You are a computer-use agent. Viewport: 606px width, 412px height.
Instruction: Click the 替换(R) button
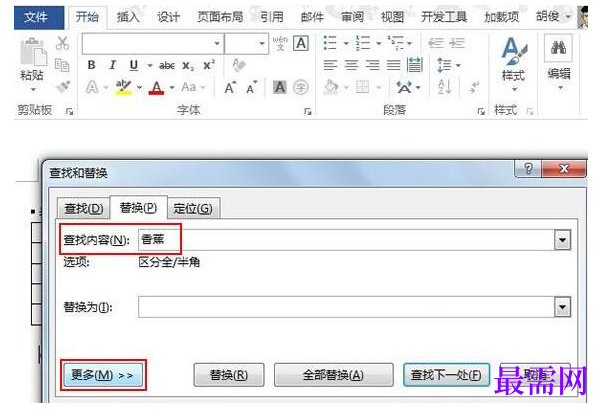[x=229, y=375]
